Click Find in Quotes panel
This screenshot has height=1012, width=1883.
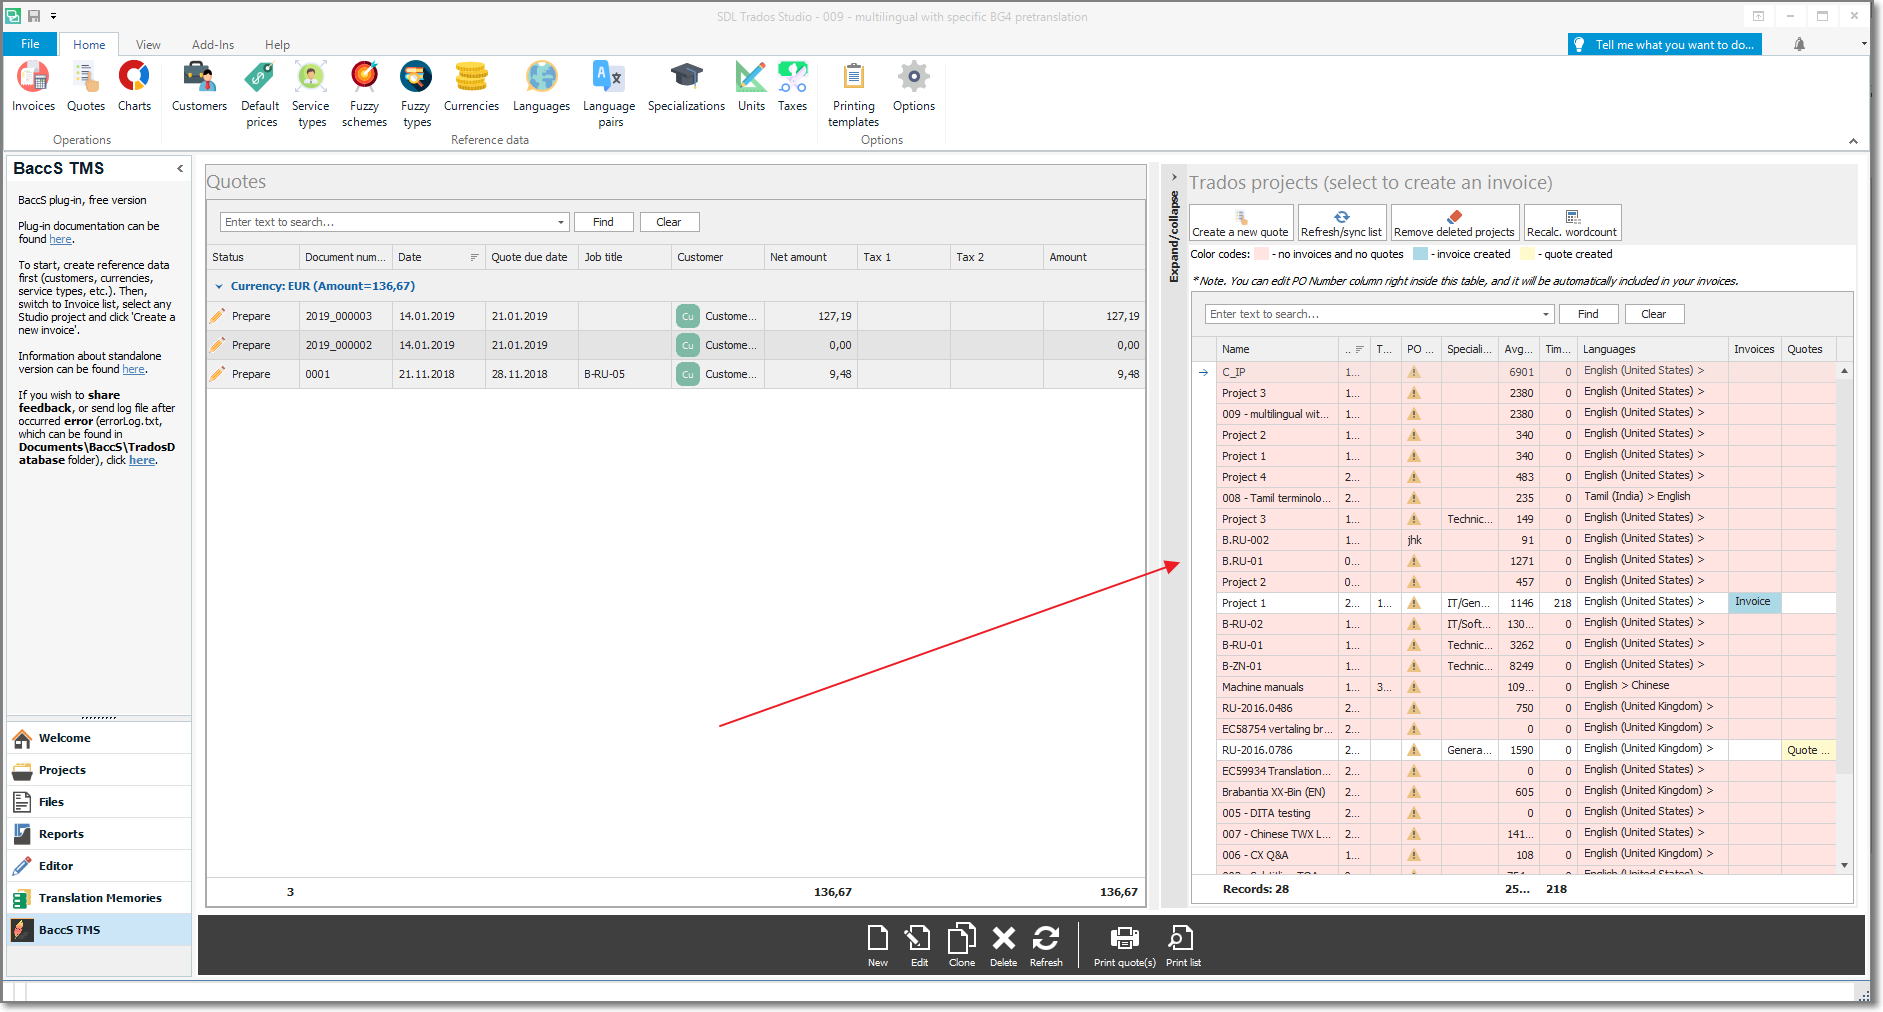pyautogui.click(x=603, y=222)
